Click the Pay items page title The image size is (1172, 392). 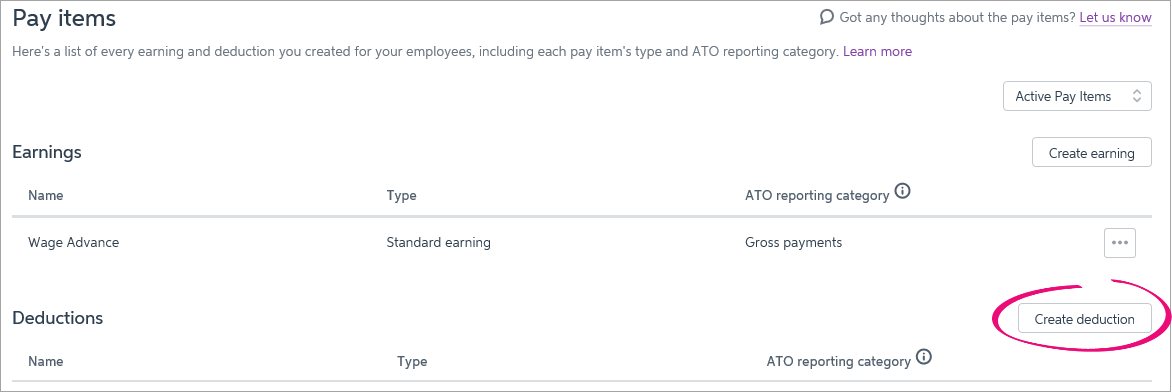coord(64,18)
